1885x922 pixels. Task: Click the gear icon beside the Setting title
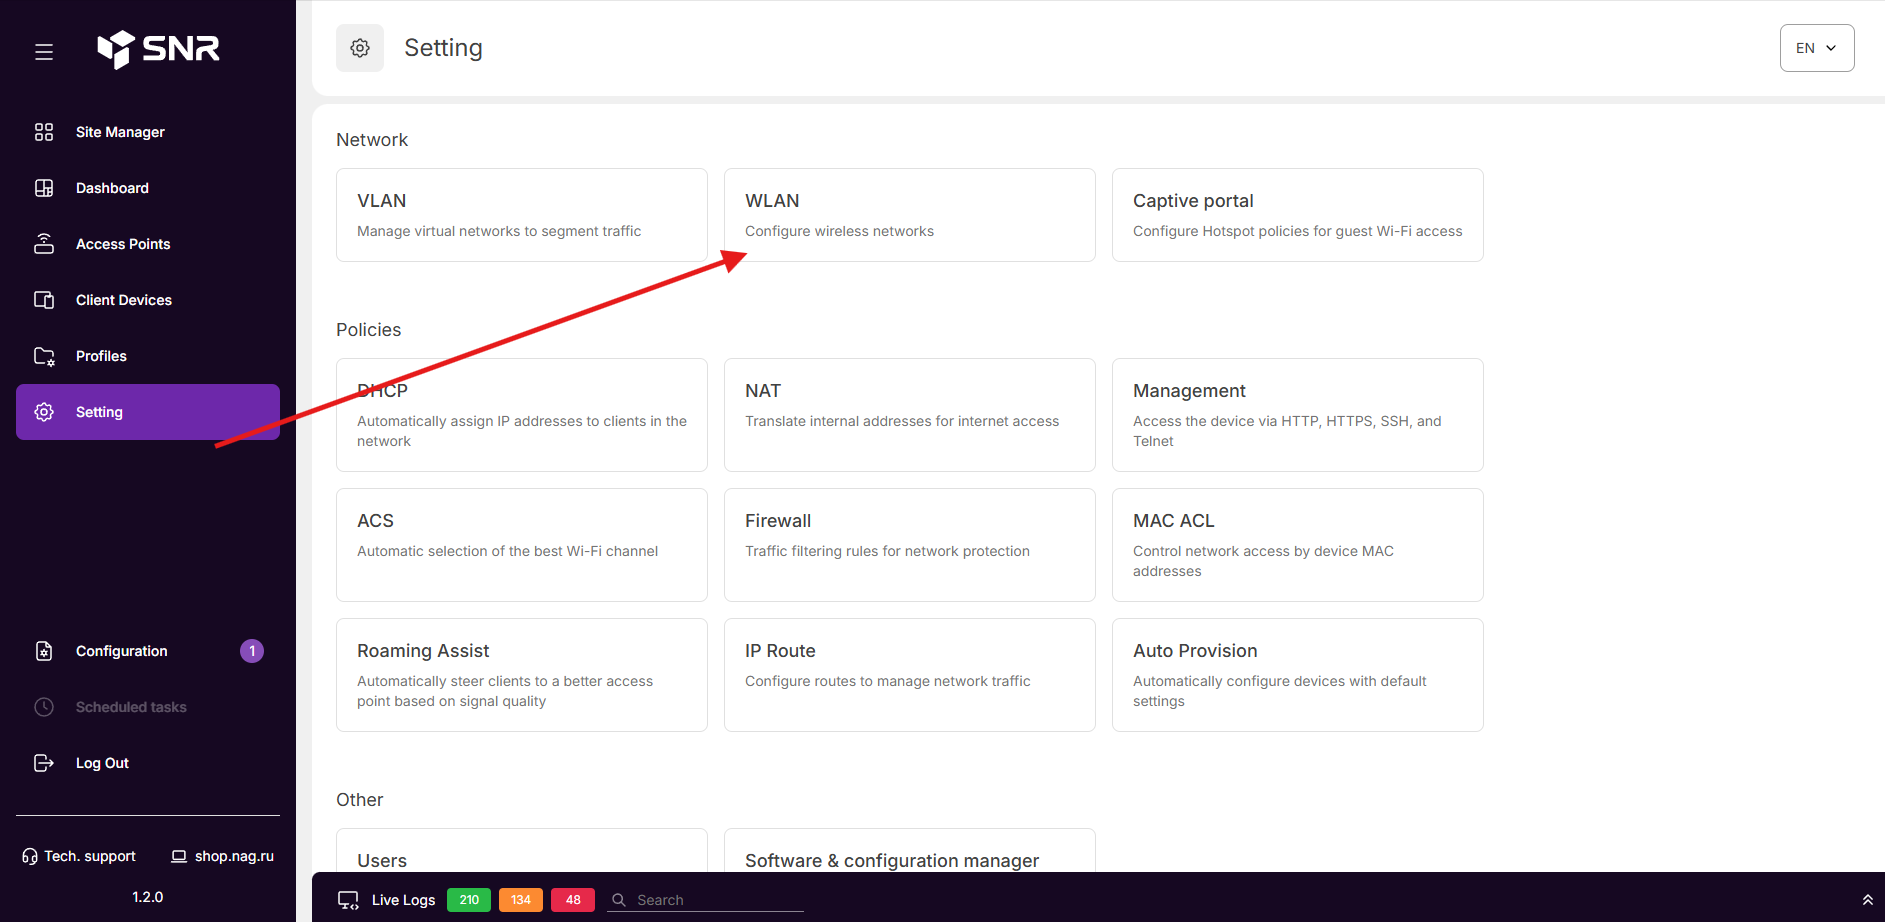click(x=360, y=48)
